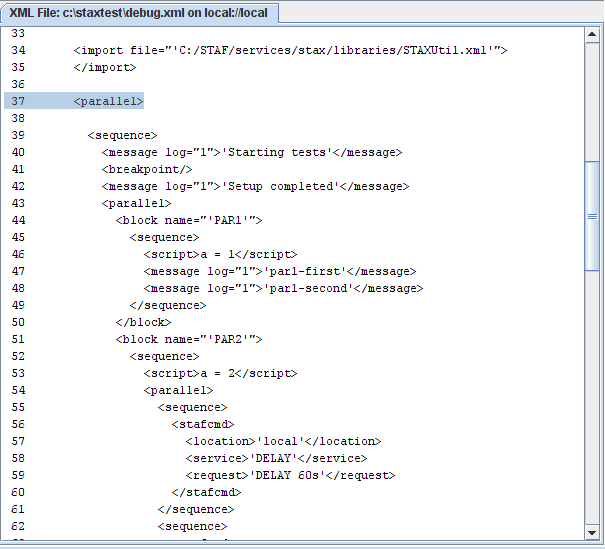Click the scrollbar up arrow

tap(592, 35)
